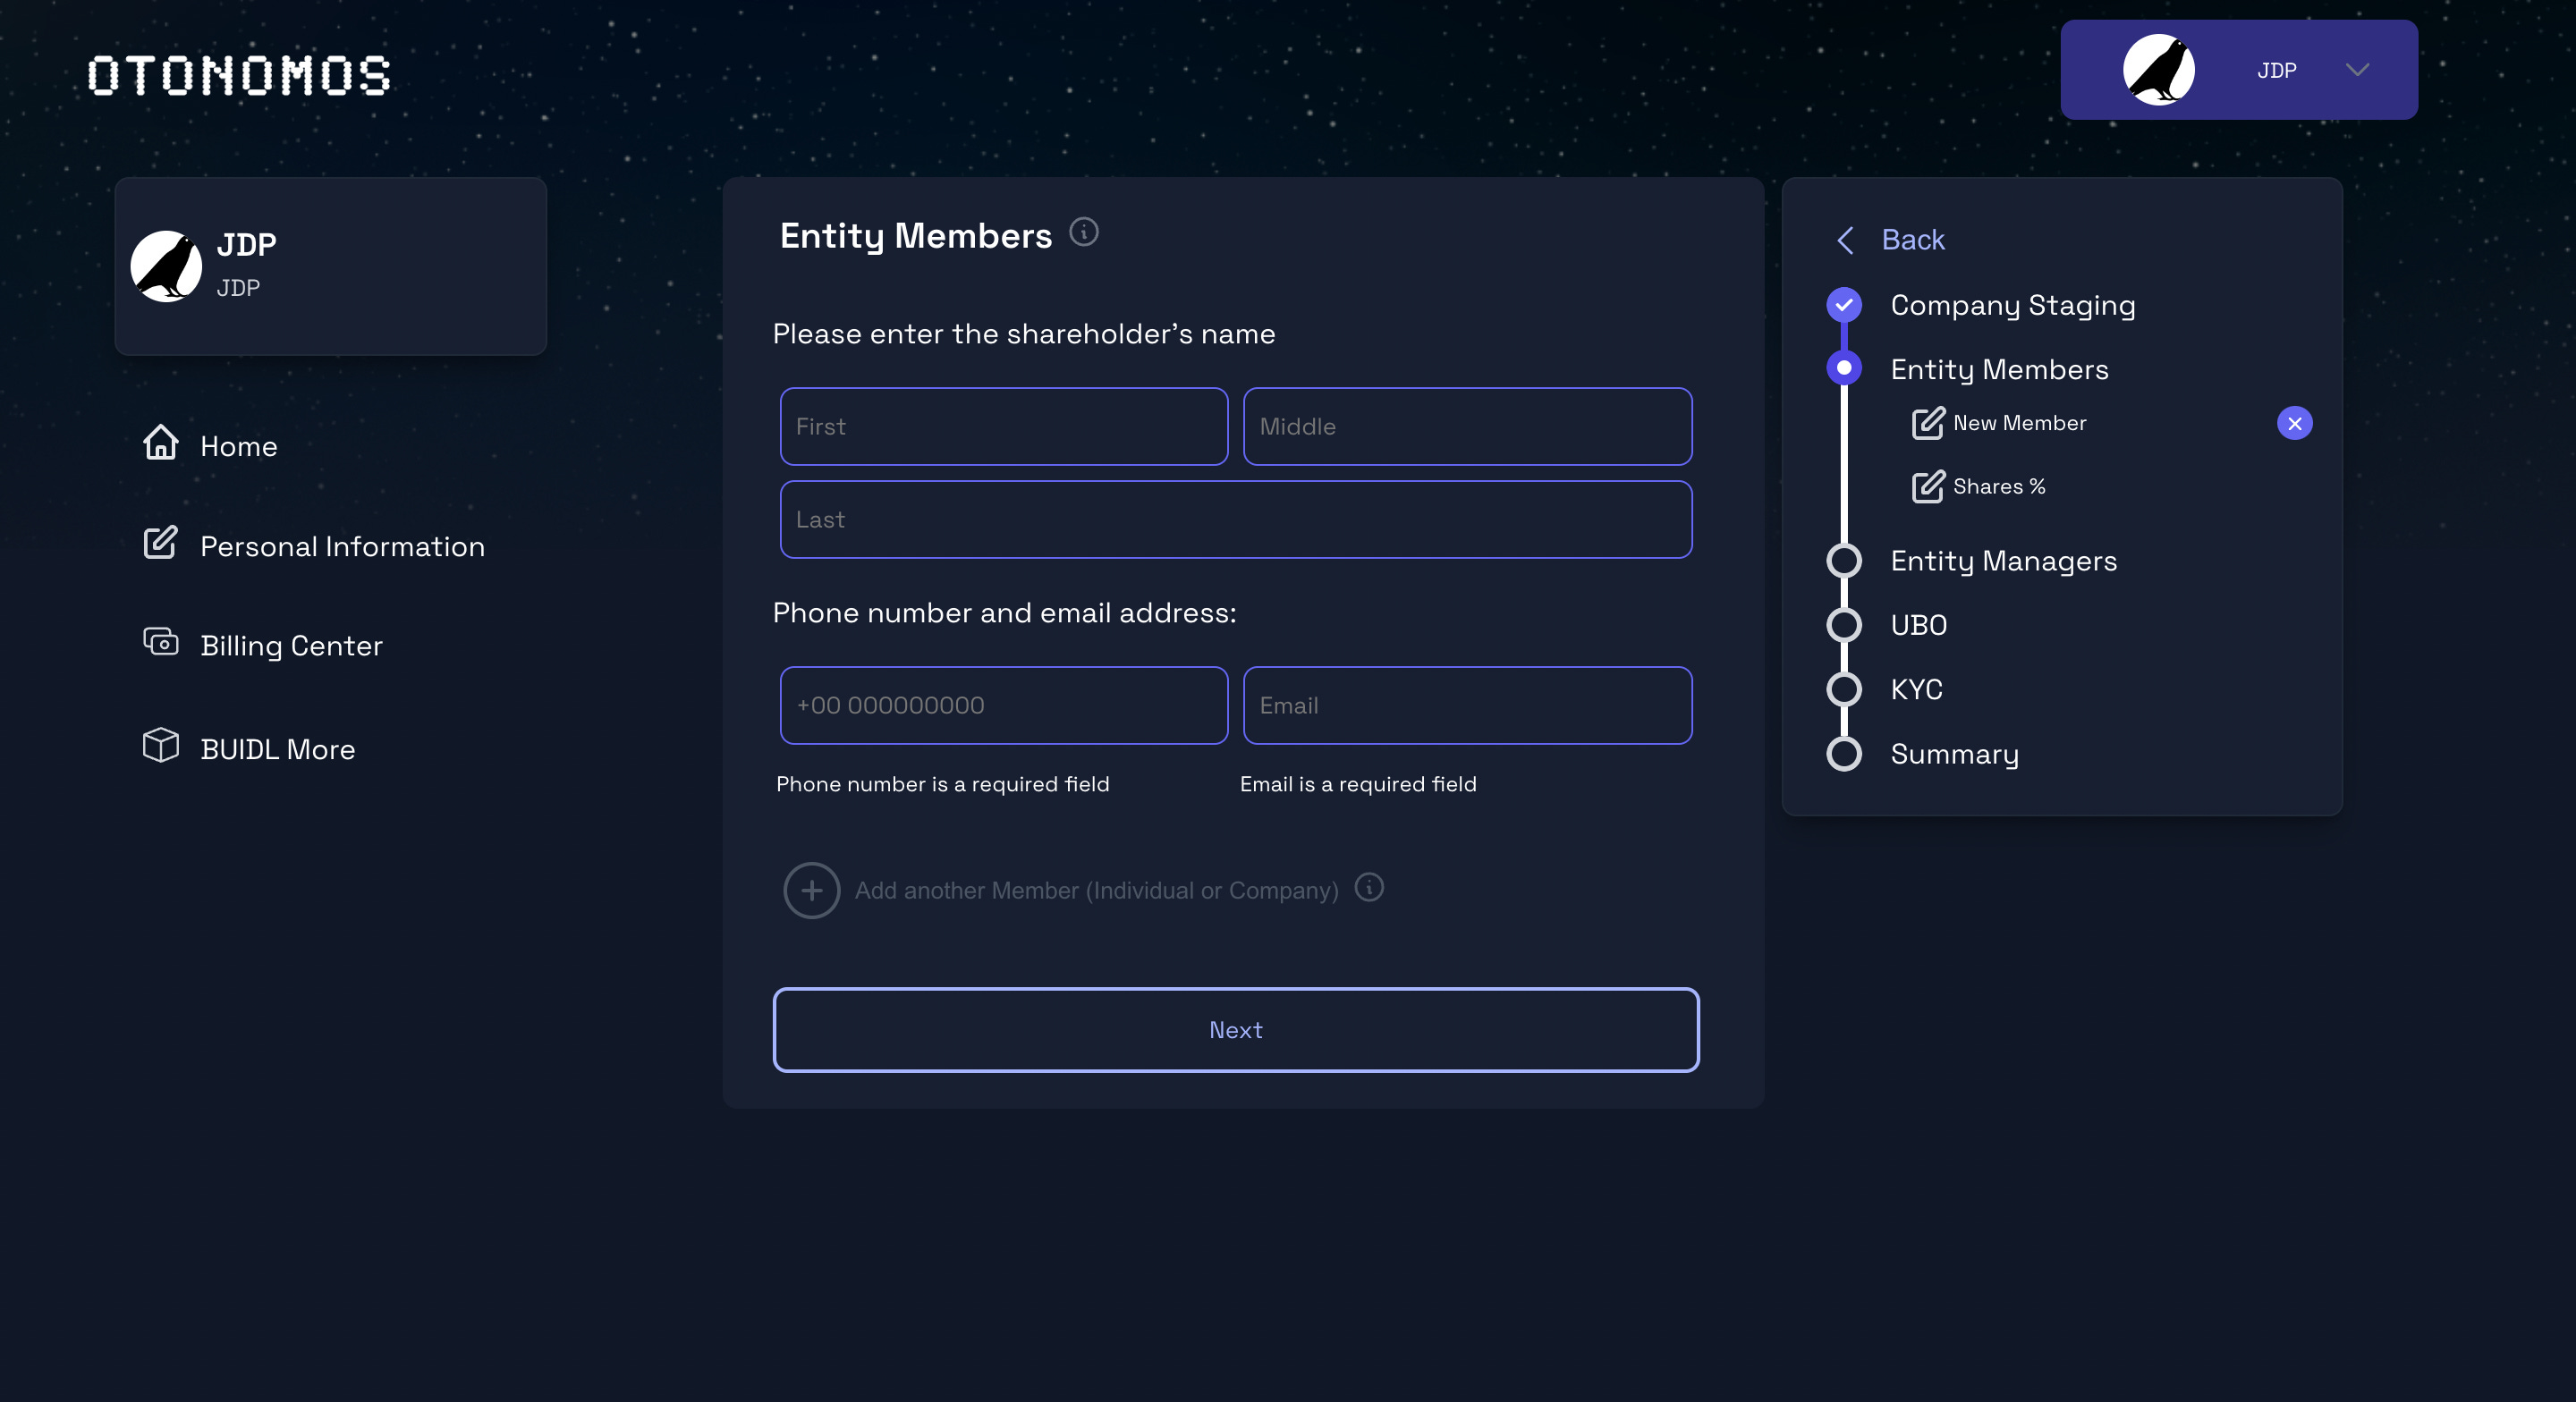
Task: Remove New Member with the X button
Action: point(2294,423)
